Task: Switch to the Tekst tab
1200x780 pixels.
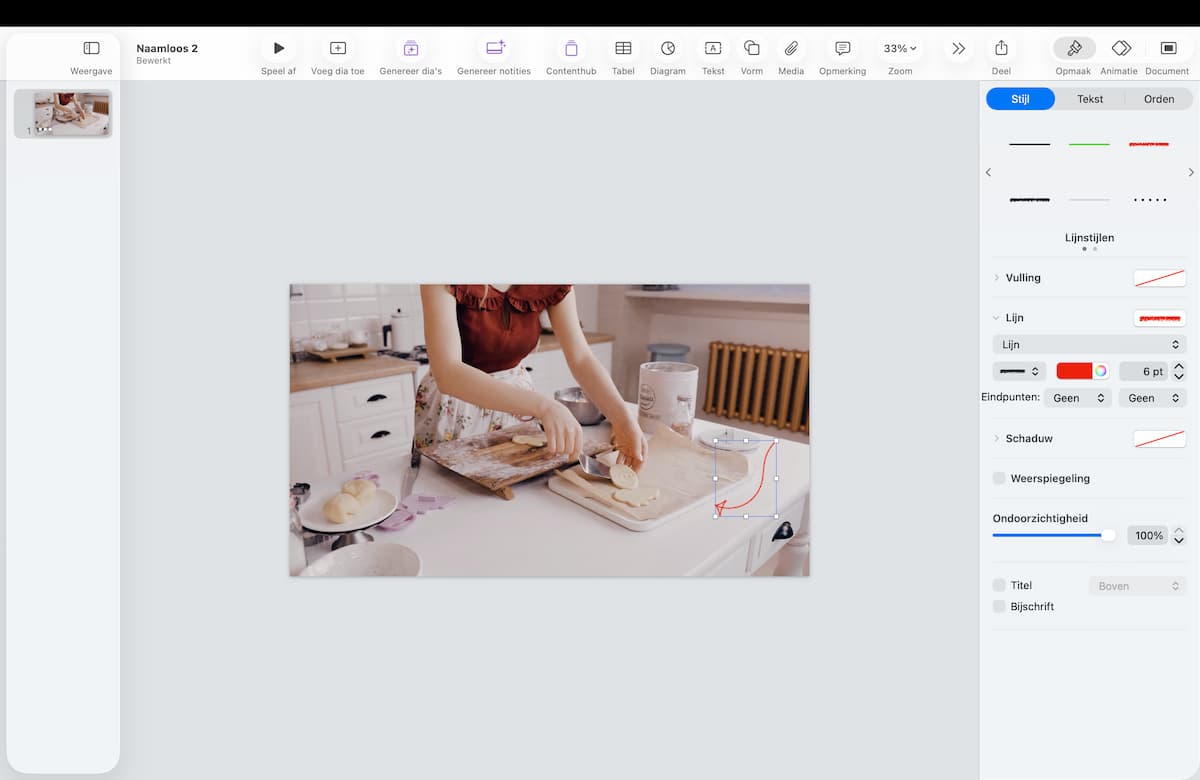Action: click(1090, 99)
